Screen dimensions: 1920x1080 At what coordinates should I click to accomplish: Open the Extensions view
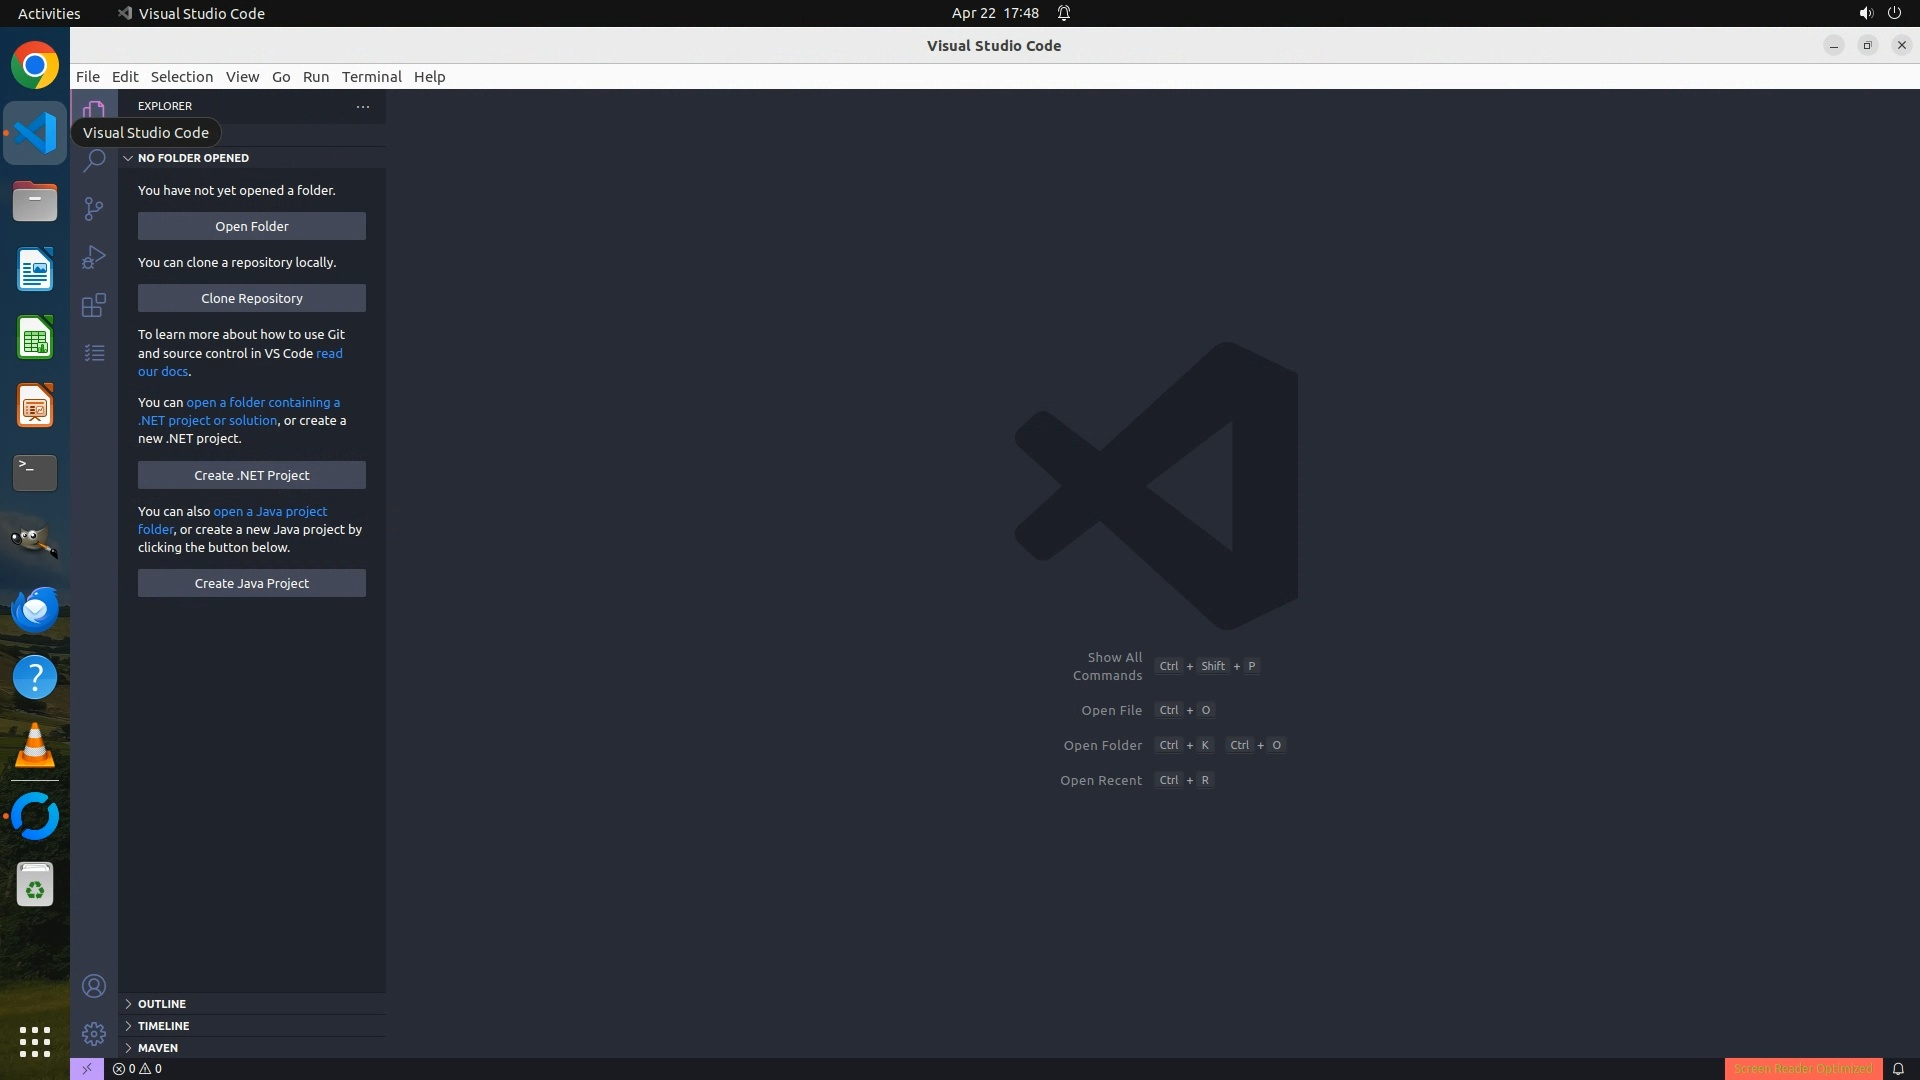click(x=94, y=305)
